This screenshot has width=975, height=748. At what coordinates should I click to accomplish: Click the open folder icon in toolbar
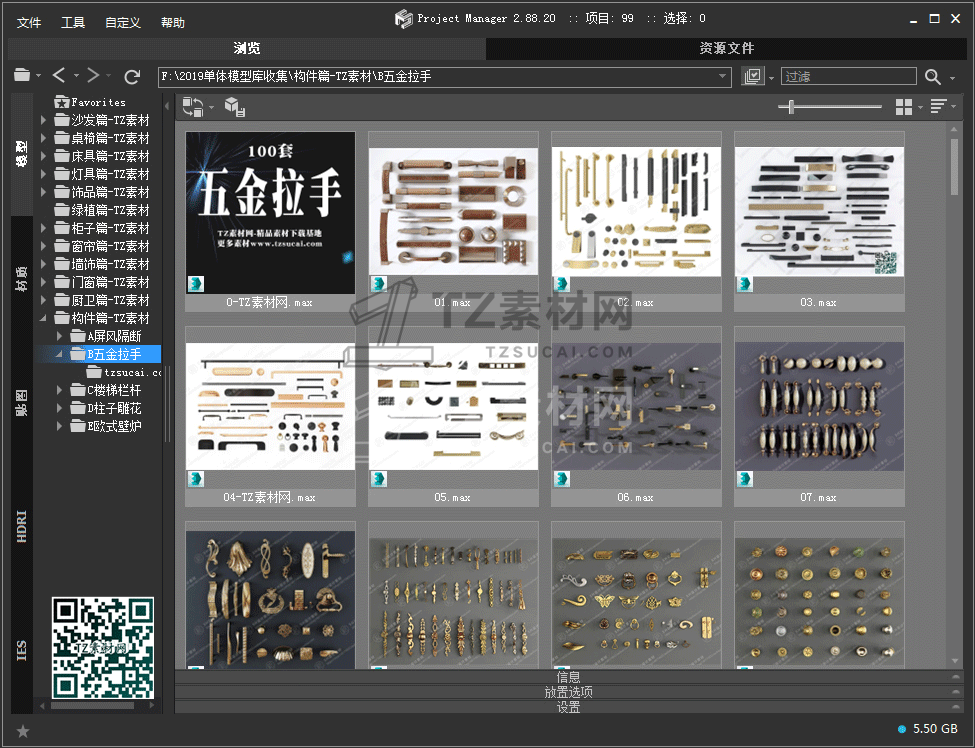(x=22, y=76)
